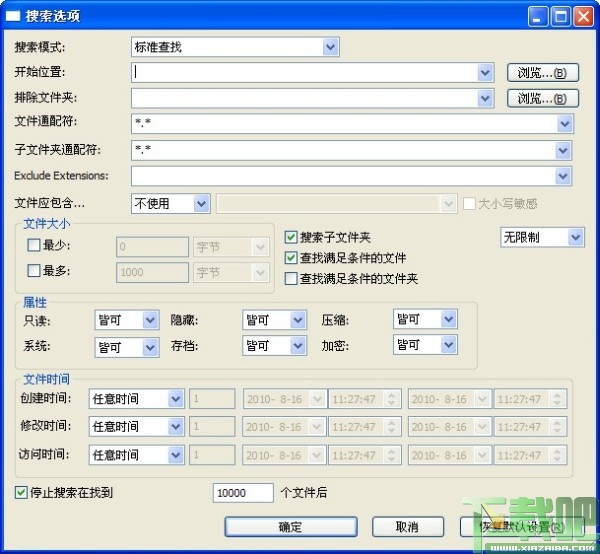Open the 创建时间 dropdown showing 任意时间
The image size is (600, 554).
click(x=137, y=399)
